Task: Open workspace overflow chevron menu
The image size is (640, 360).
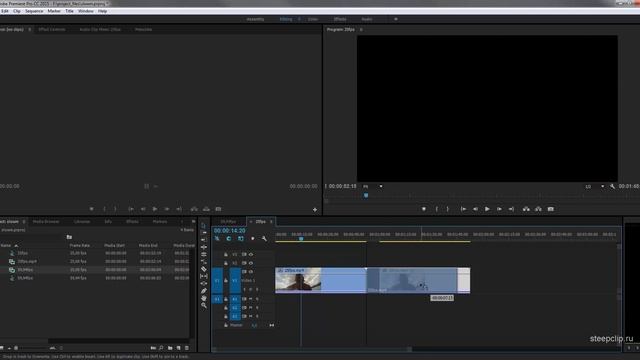Action: click(x=396, y=19)
